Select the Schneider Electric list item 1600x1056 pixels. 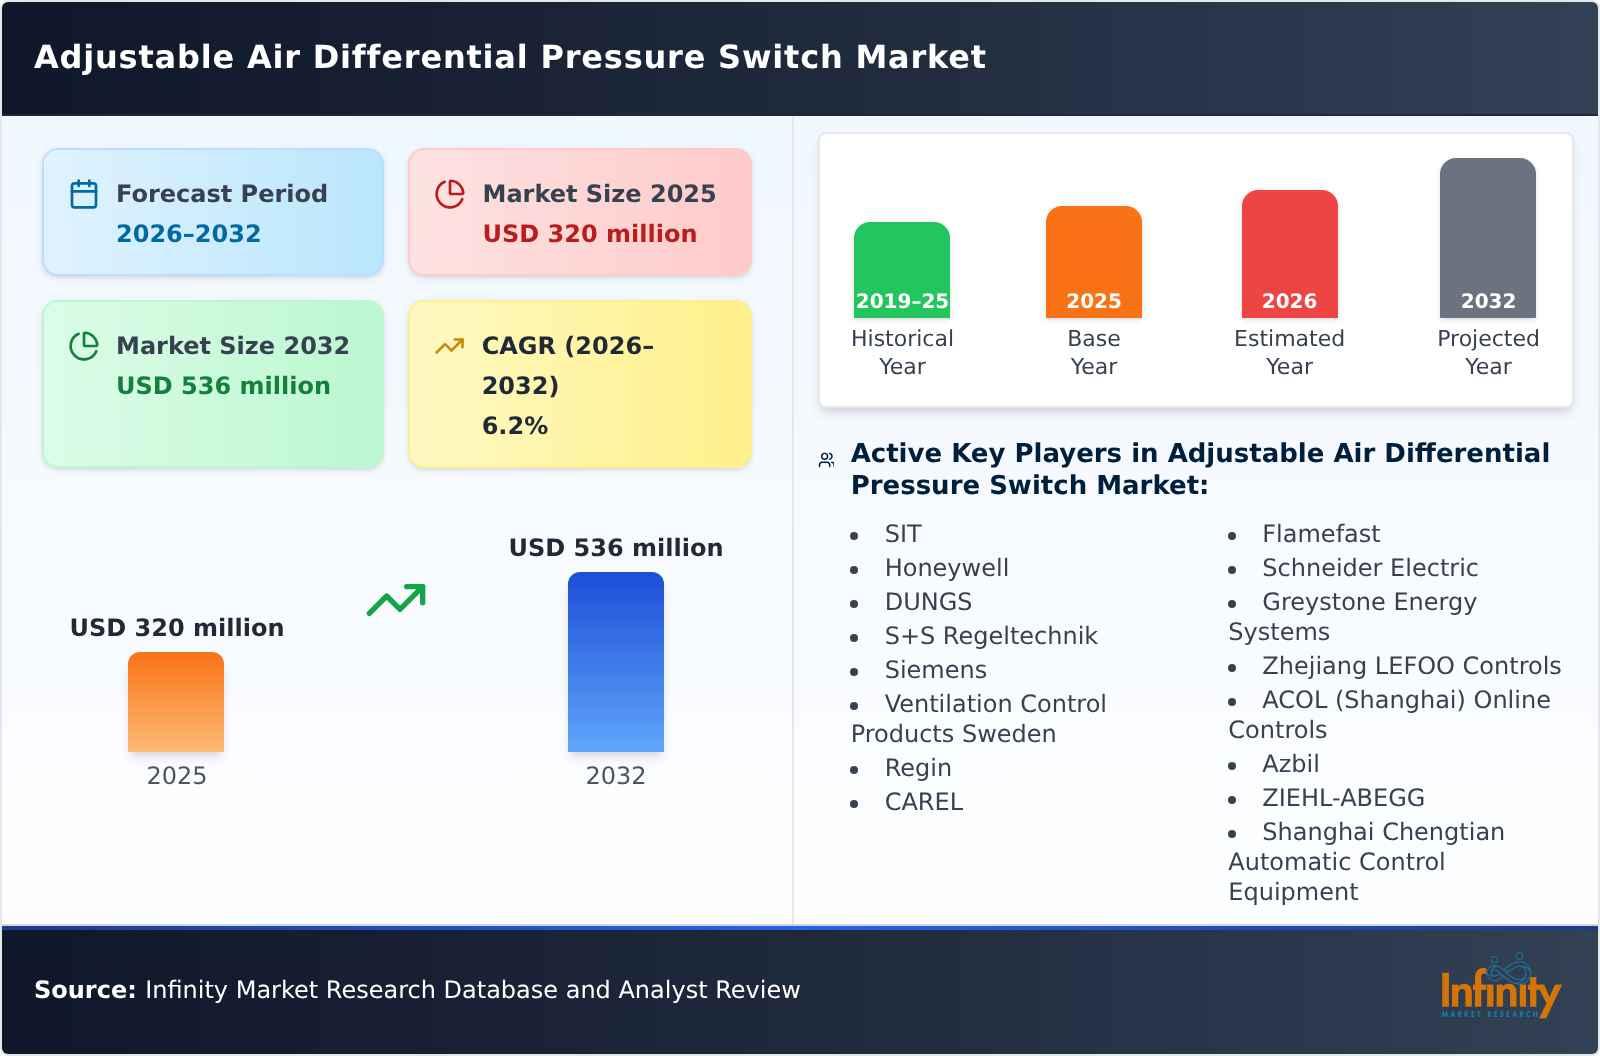click(1372, 568)
